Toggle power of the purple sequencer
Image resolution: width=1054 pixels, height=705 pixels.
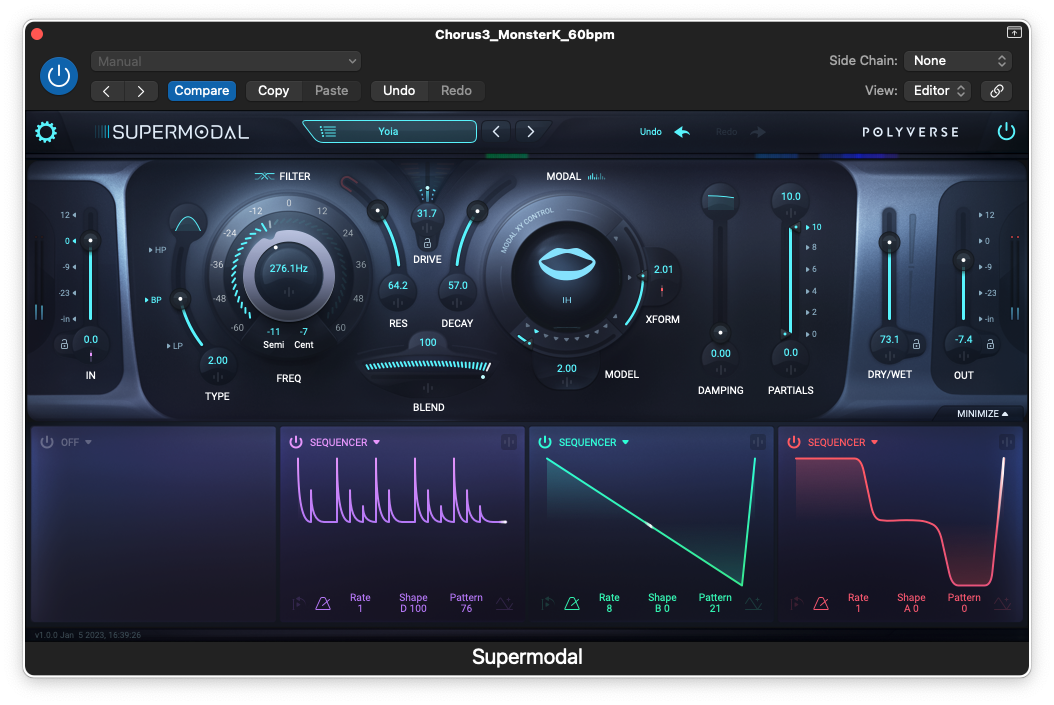coord(296,442)
